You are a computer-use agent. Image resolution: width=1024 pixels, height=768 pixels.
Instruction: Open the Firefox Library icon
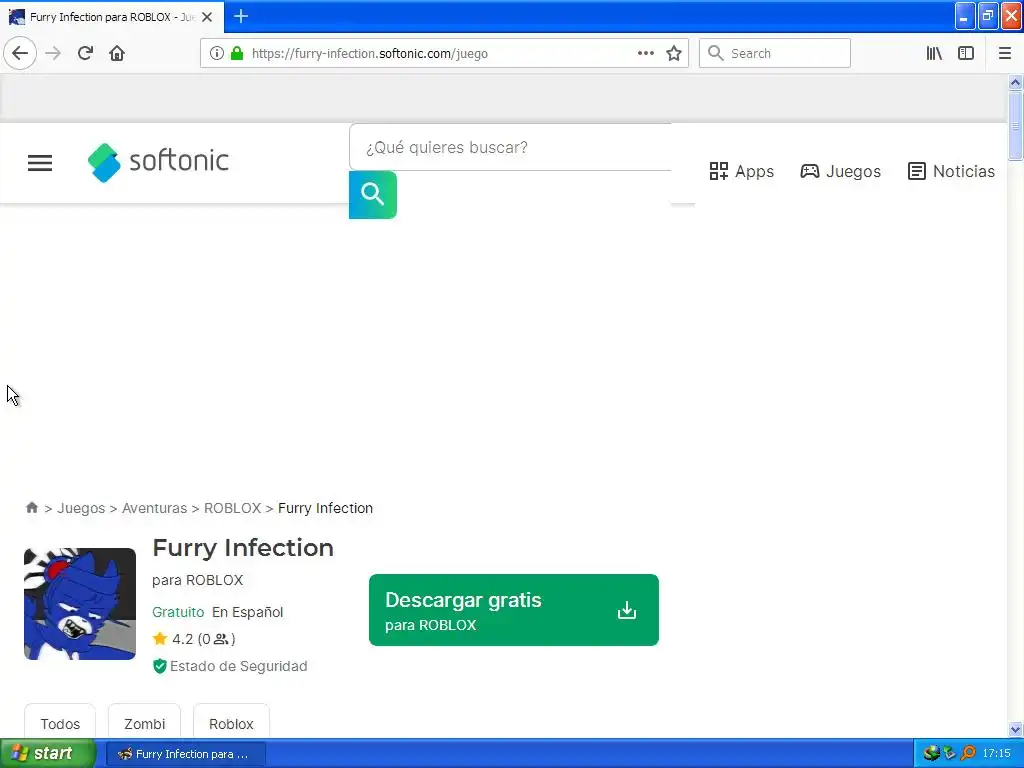[x=934, y=54]
